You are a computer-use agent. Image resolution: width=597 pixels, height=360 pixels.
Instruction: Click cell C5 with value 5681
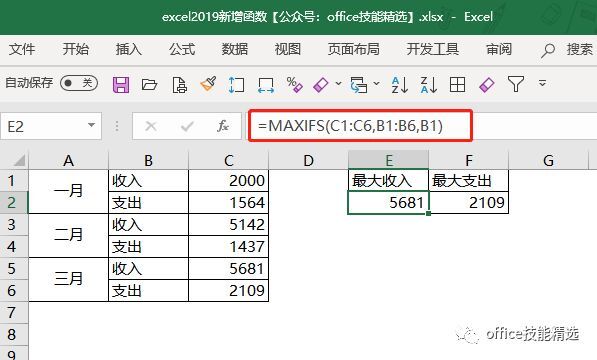click(x=228, y=269)
